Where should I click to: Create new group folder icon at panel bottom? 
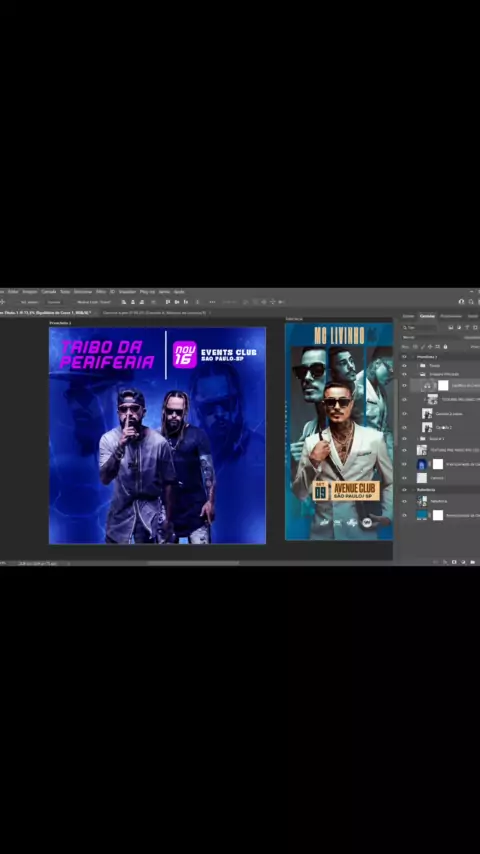tap(472, 562)
